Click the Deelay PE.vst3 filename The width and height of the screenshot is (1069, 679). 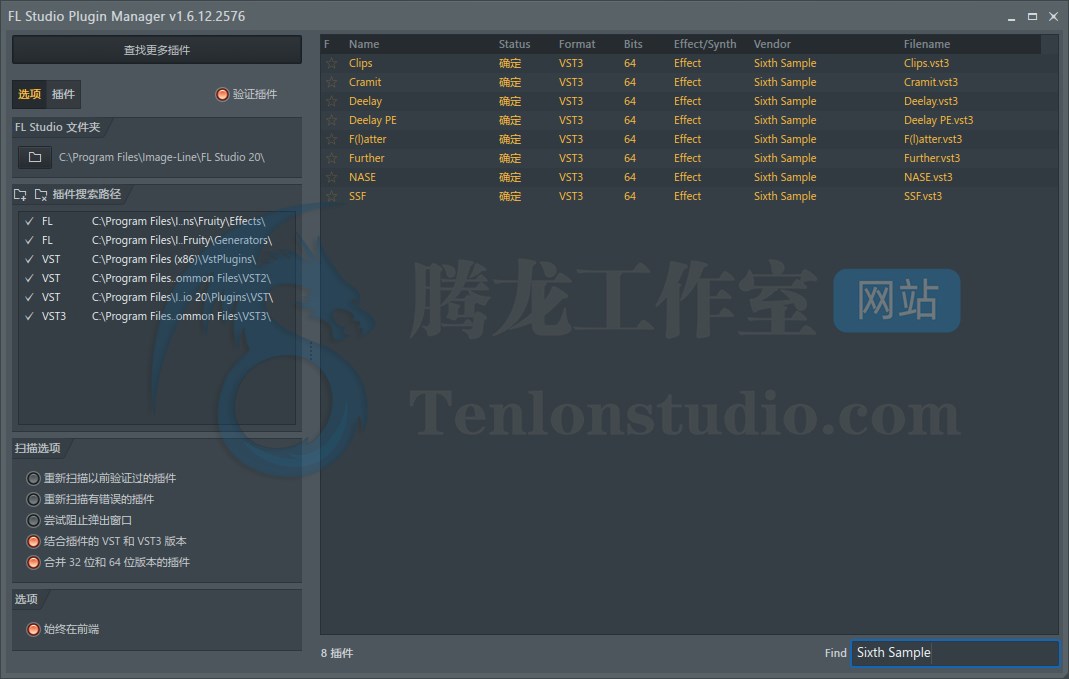pyautogui.click(x=938, y=121)
